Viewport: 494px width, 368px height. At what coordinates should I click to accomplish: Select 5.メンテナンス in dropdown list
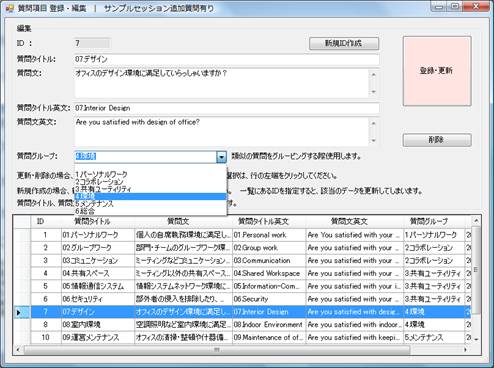click(x=150, y=204)
